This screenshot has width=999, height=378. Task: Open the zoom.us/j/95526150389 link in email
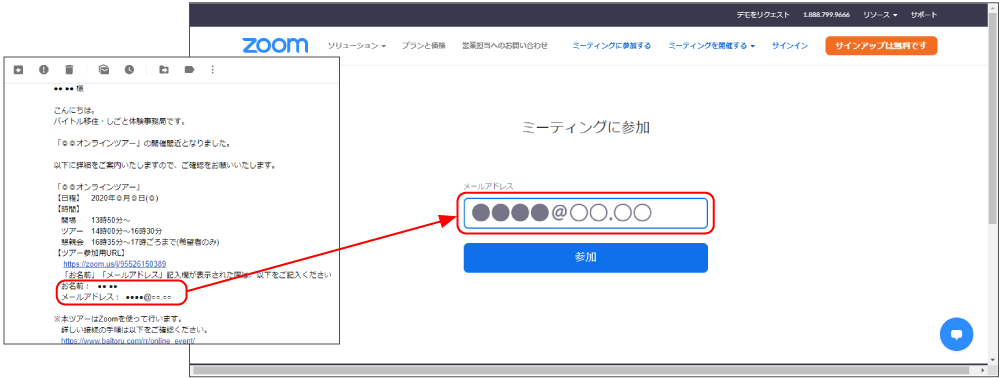115,264
